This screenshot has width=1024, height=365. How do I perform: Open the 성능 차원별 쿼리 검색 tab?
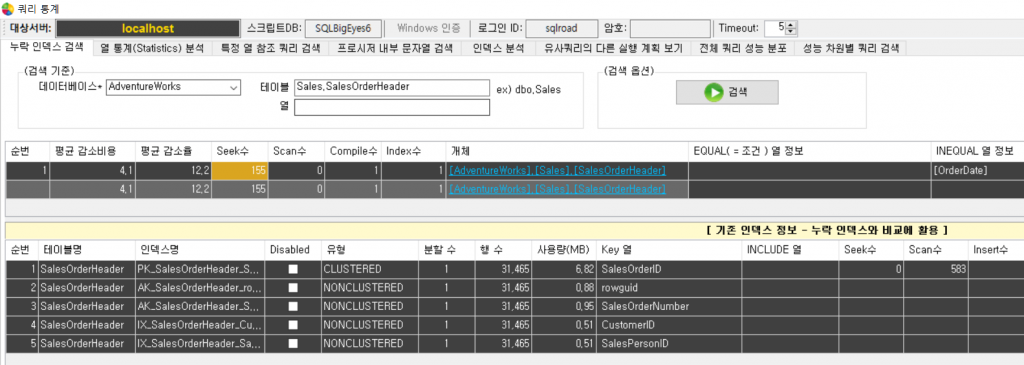coord(850,48)
